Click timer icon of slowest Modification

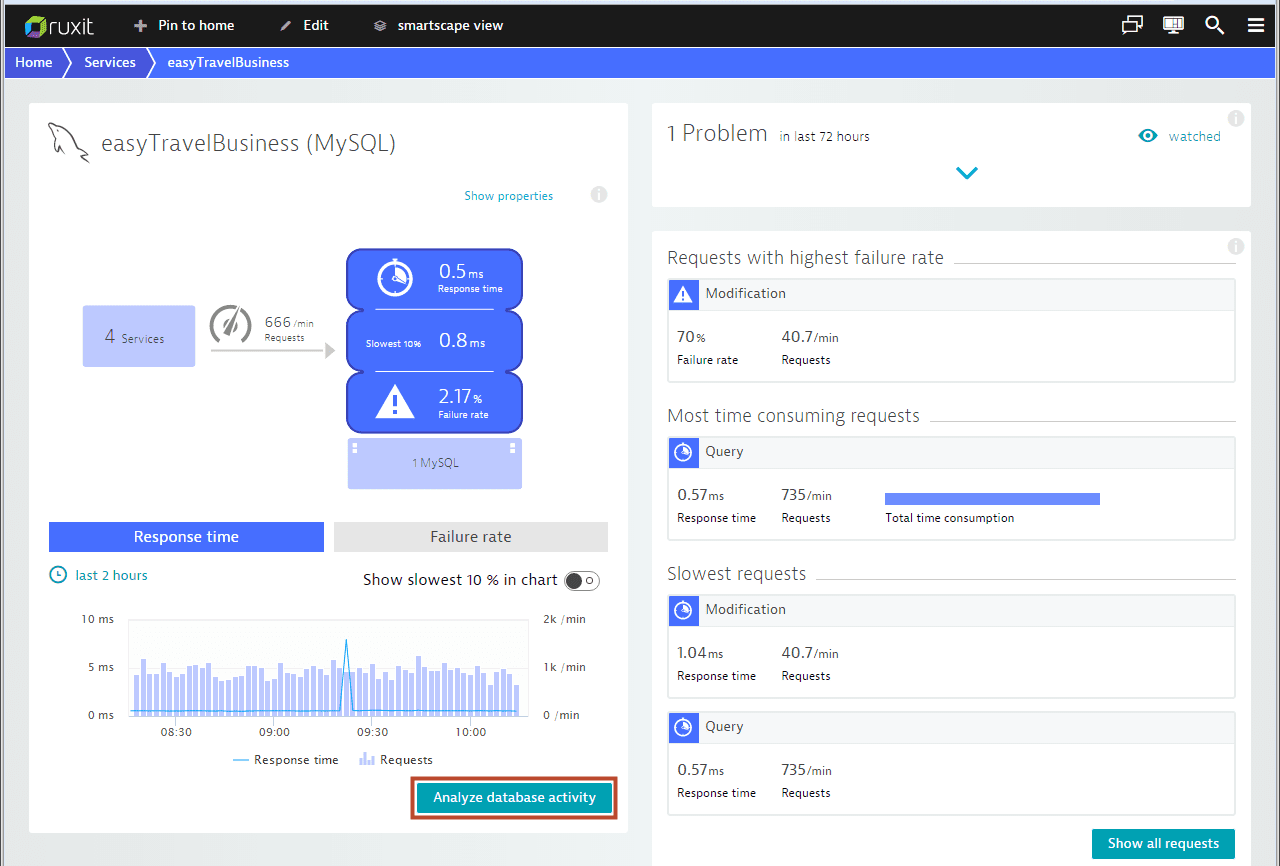[x=683, y=610]
